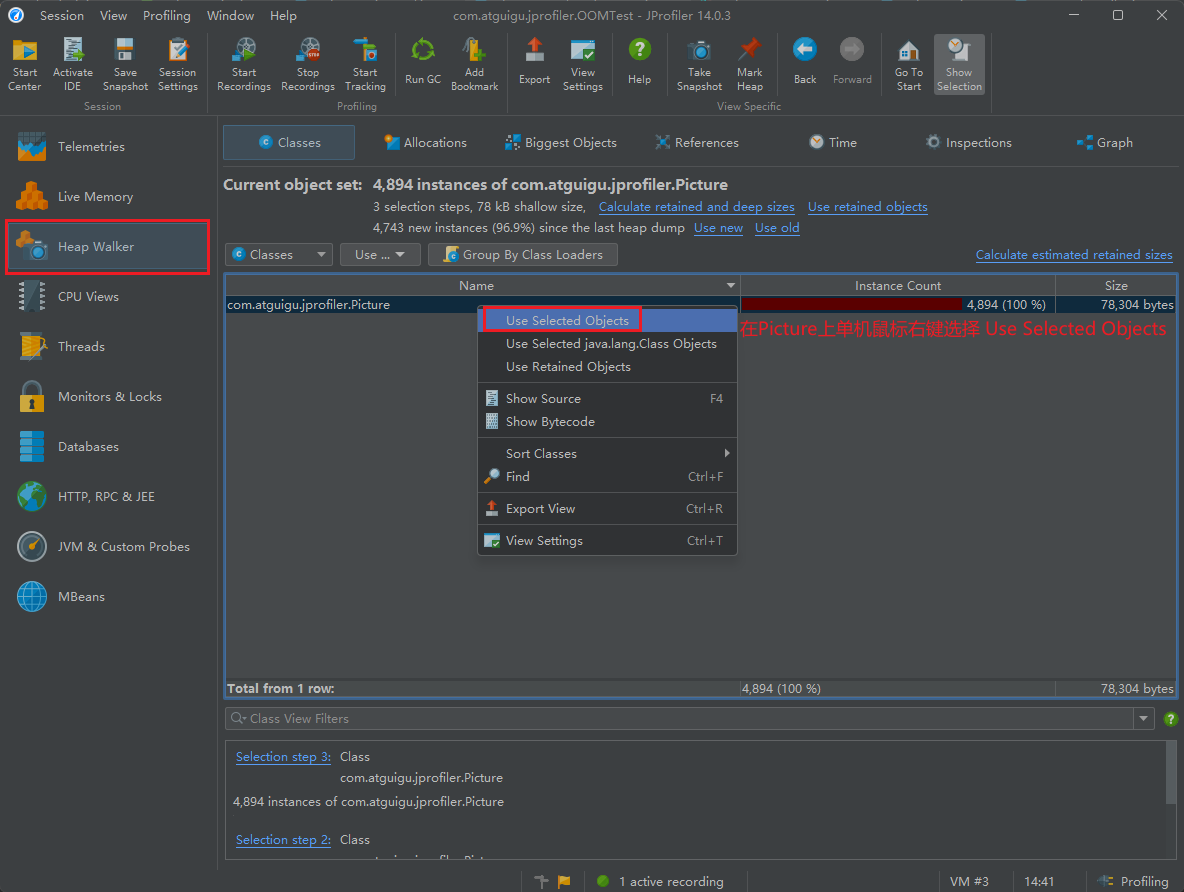Image resolution: width=1184 pixels, height=892 pixels.
Task: Switch to the Biggest Objects tab
Action: [561, 143]
